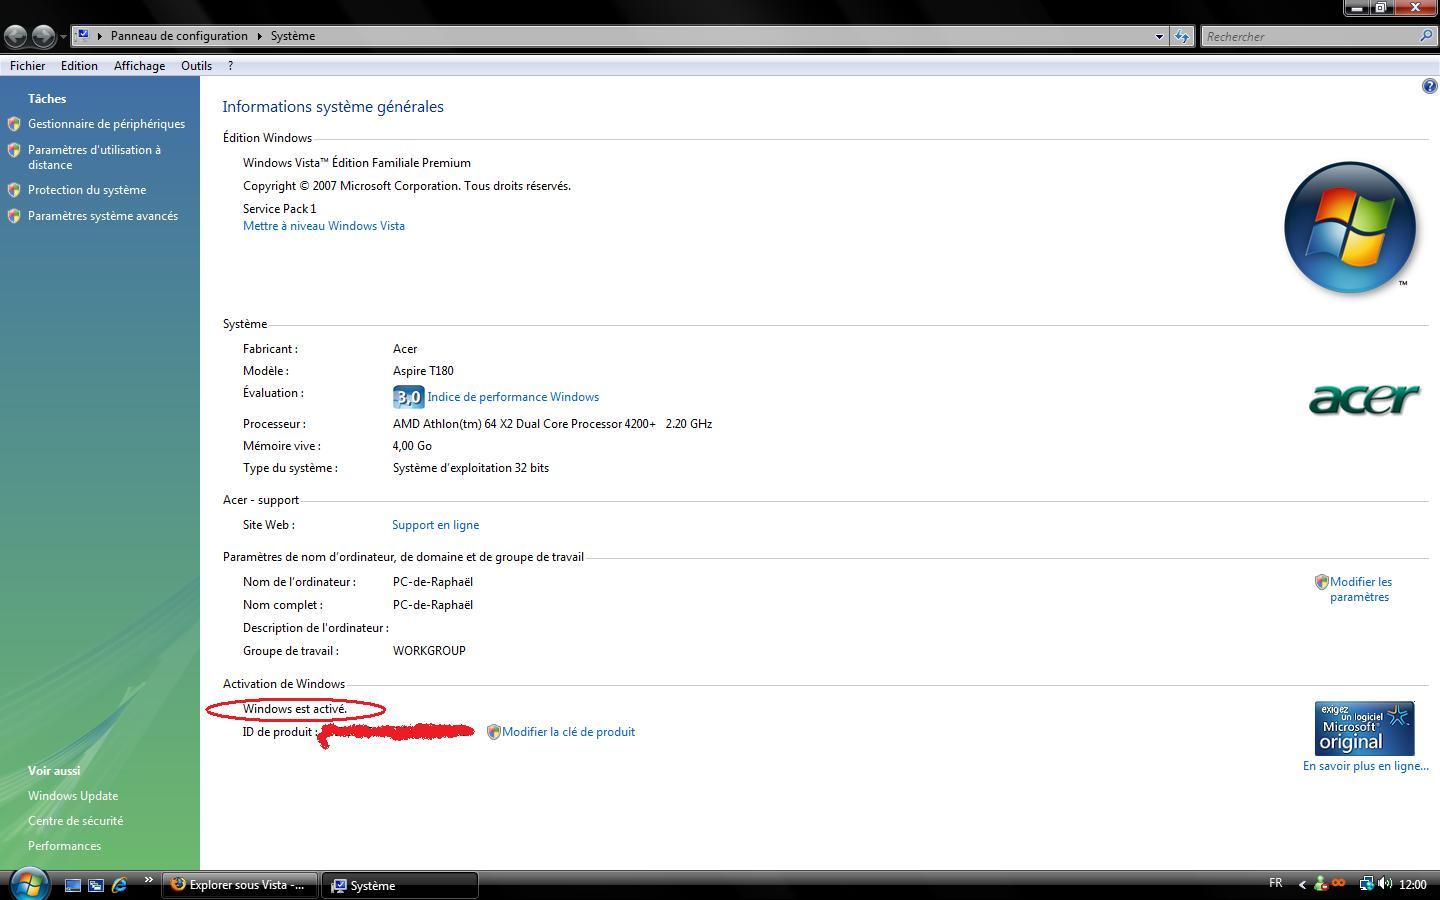The image size is (1440, 900).
Task: Click the Forward navigation arrow button
Action: [x=43, y=36]
